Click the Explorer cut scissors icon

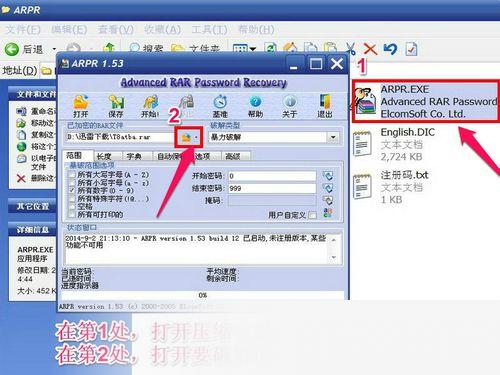[x=350, y=49]
